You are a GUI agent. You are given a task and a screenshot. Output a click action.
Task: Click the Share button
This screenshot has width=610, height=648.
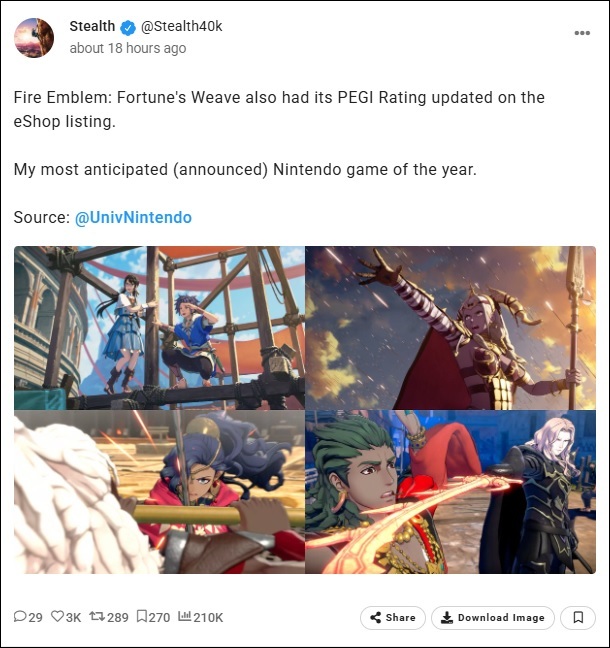393,618
